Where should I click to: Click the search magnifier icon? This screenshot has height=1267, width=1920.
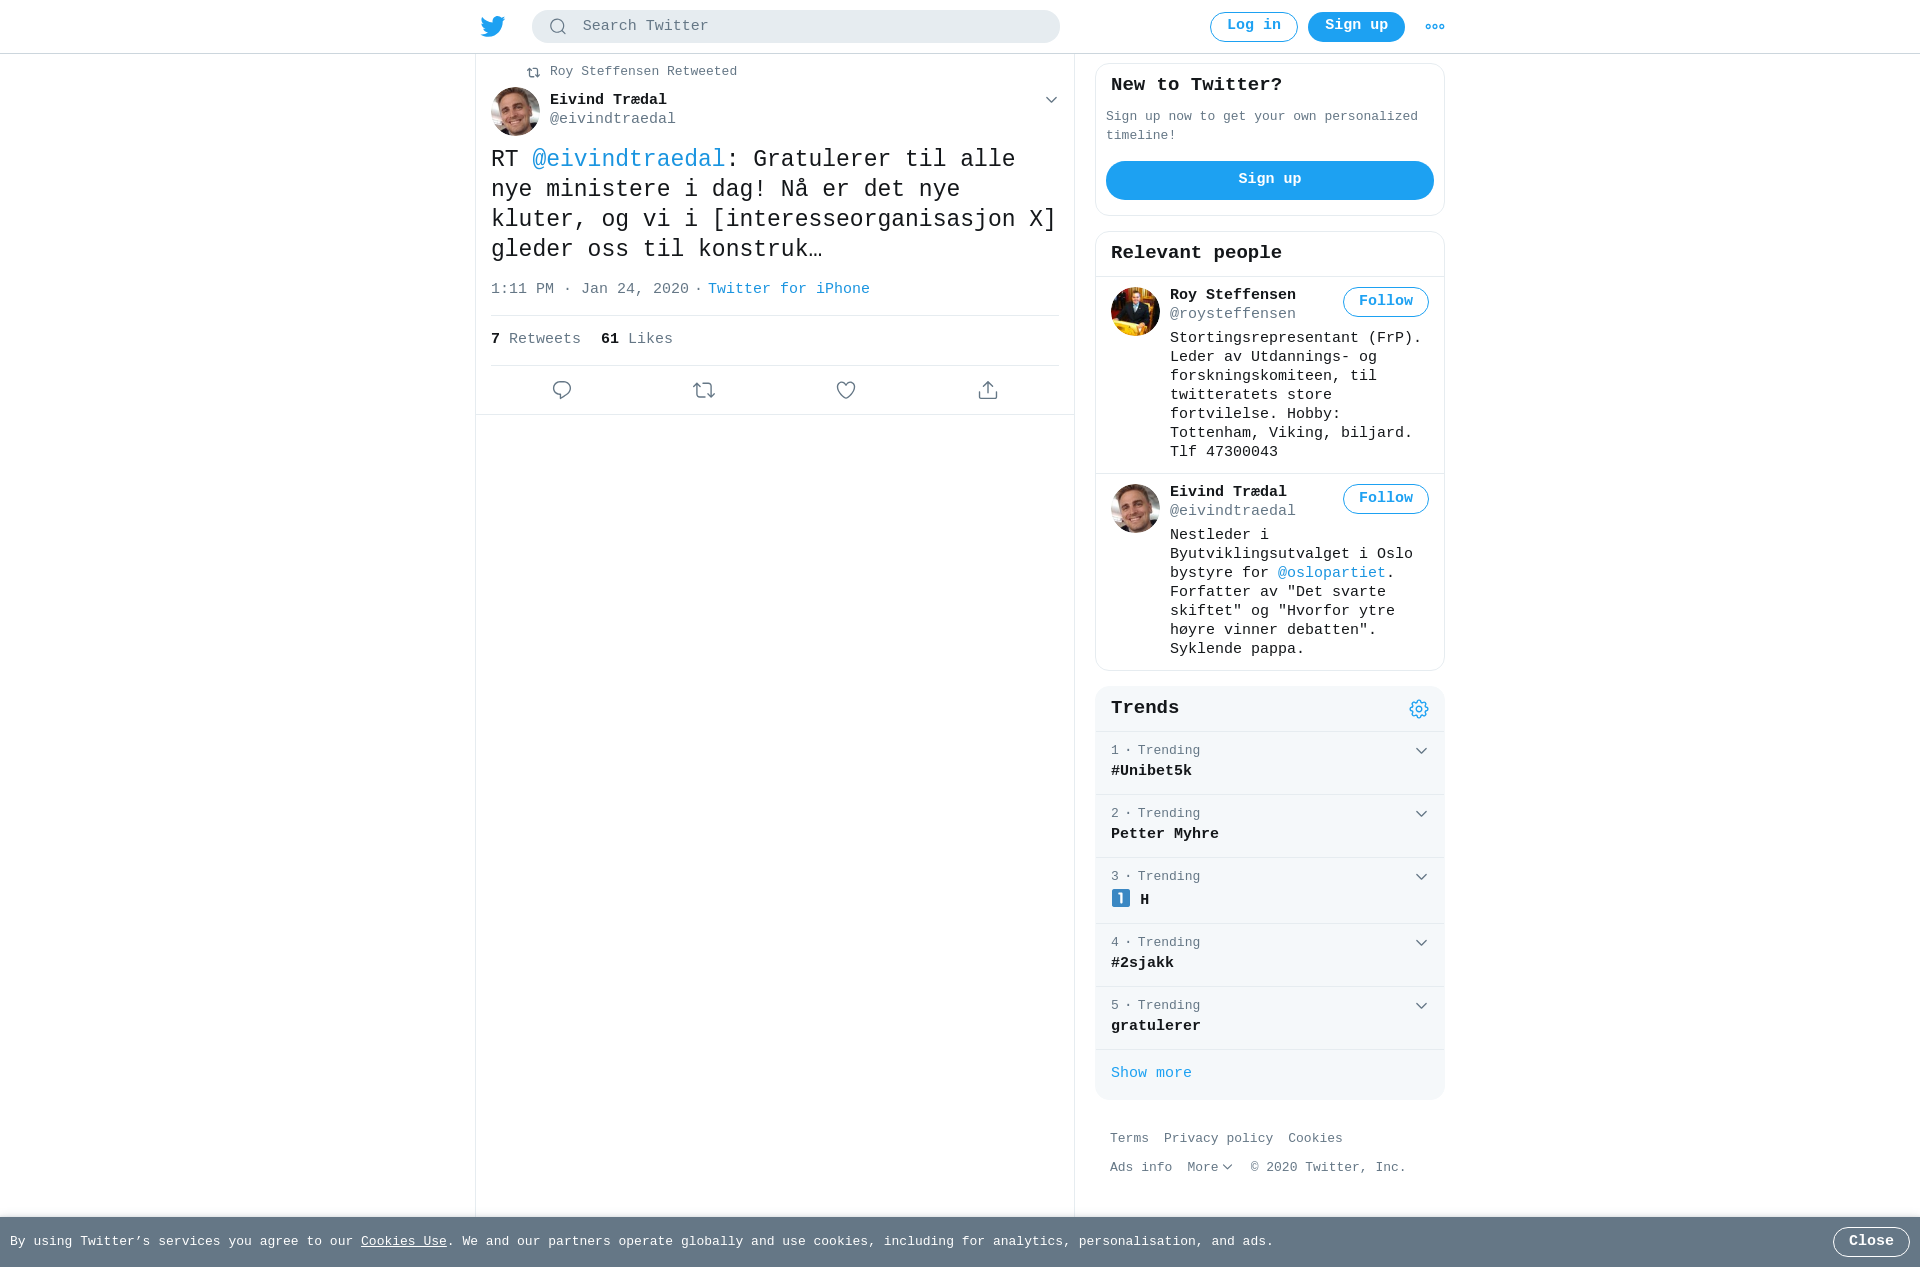558,27
